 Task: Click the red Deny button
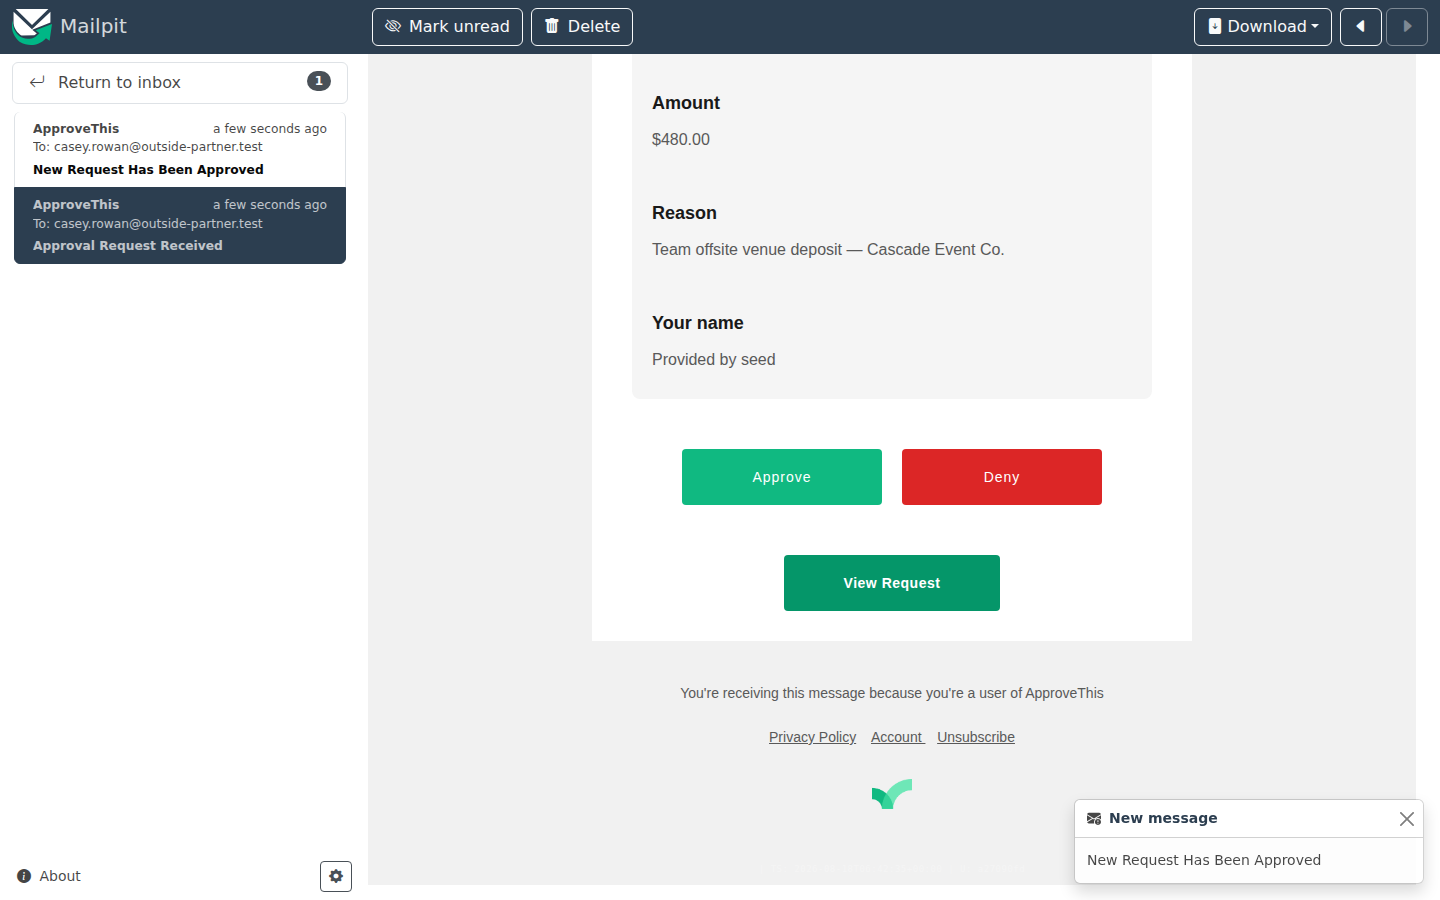click(1002, 477)
